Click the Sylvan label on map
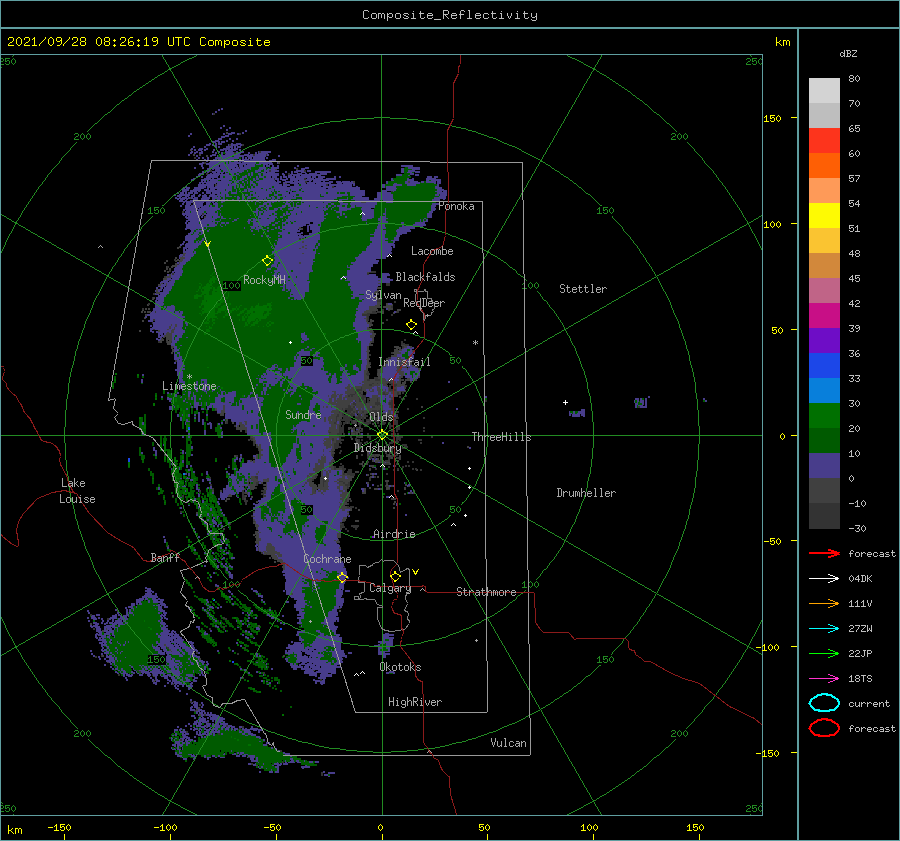 point(383,295)
